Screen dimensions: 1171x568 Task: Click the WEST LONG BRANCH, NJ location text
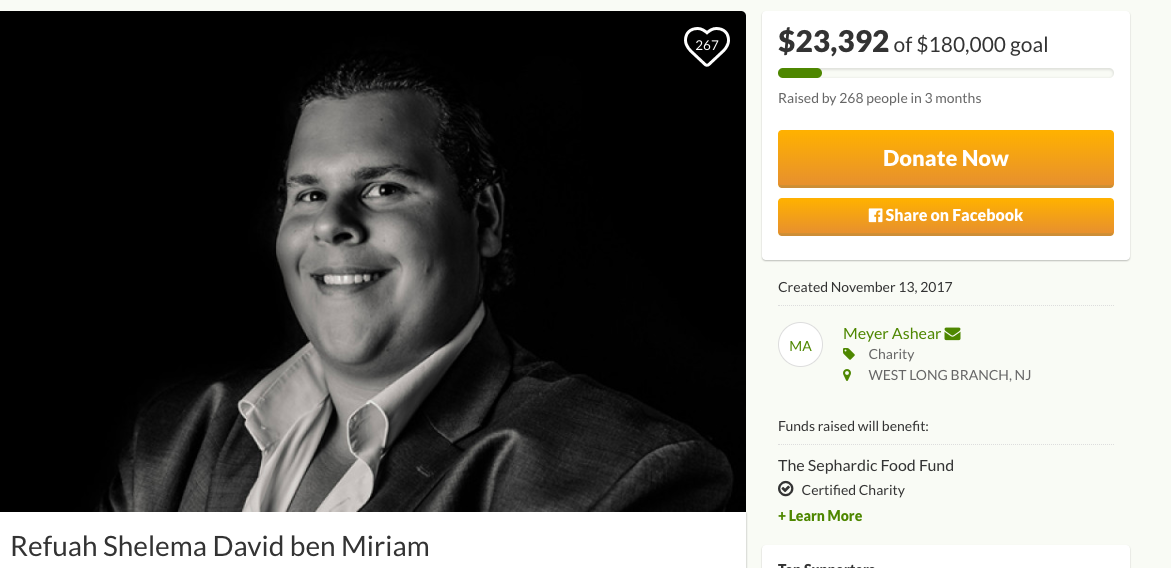[949, 375]
